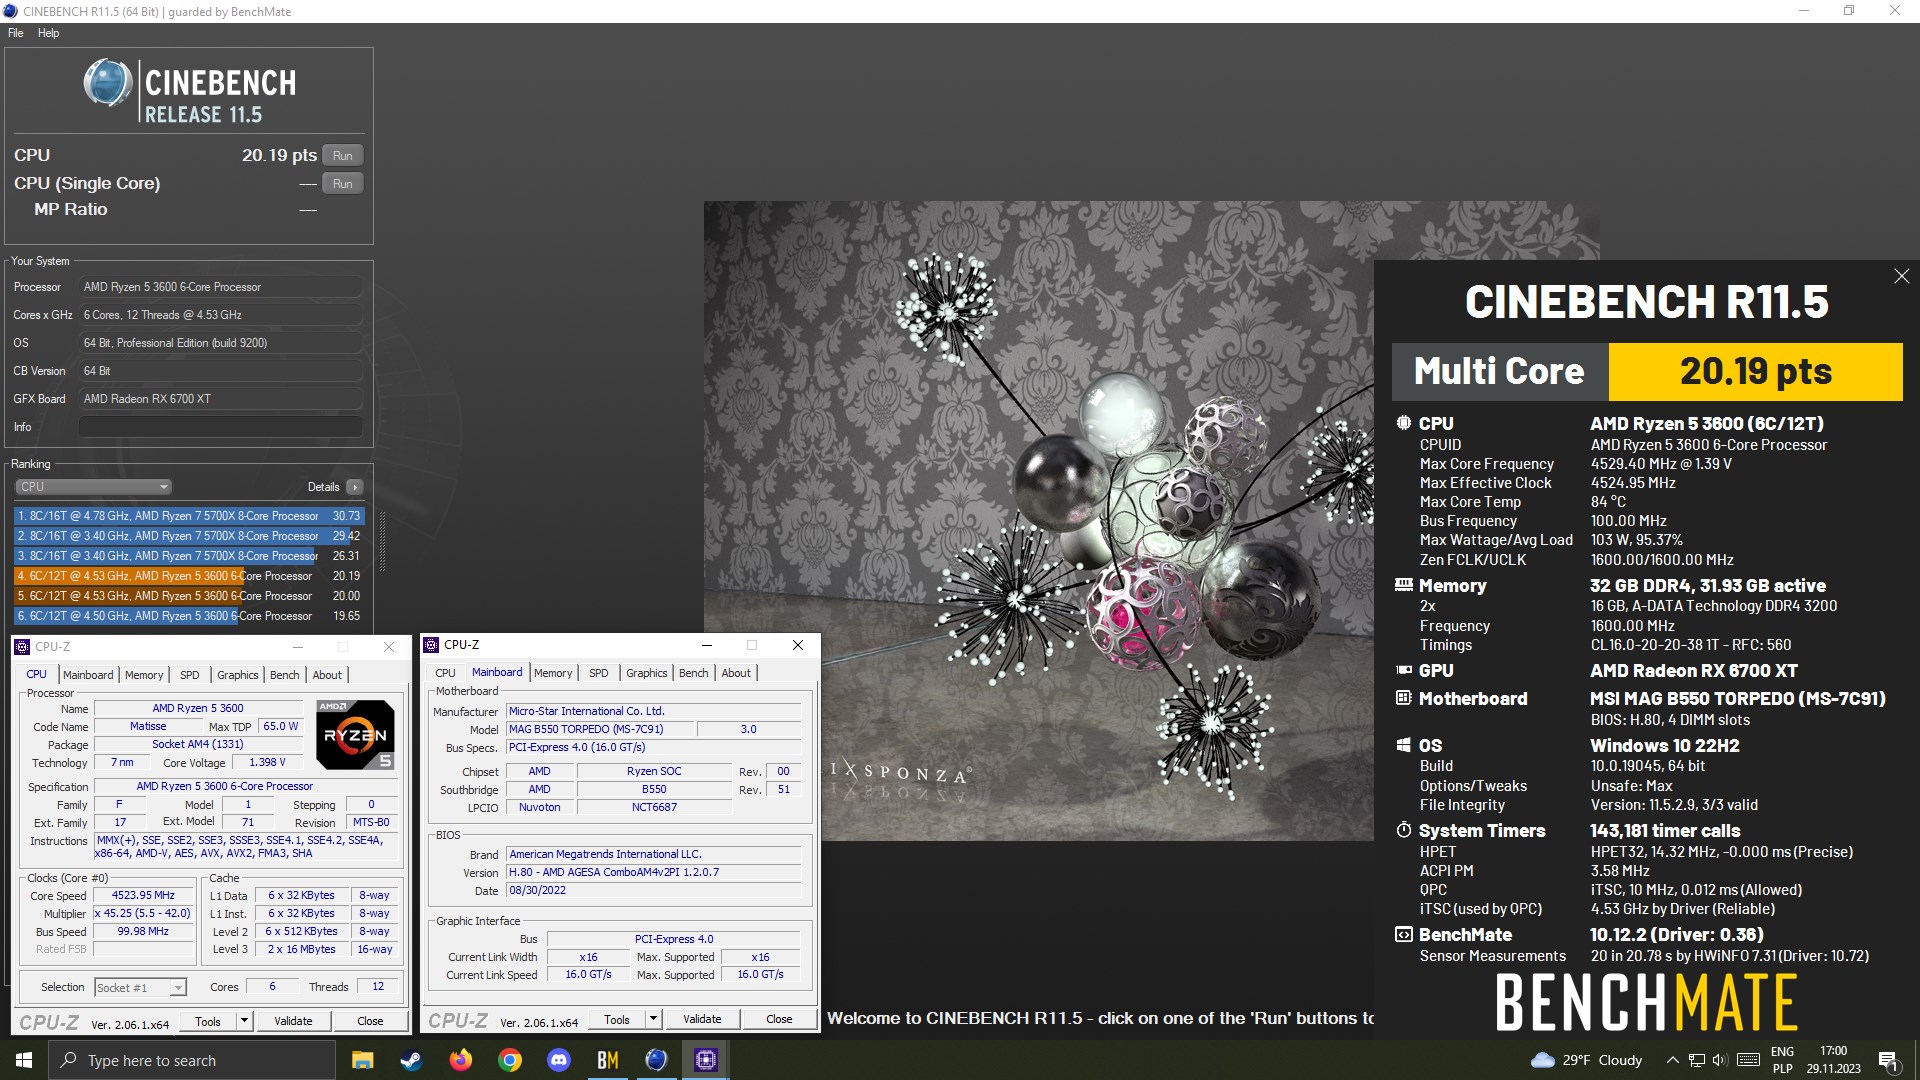The width and height of the screenshot is (1920, 1080).
Task: Open the notification center icon
Action: point(1888,1060)
